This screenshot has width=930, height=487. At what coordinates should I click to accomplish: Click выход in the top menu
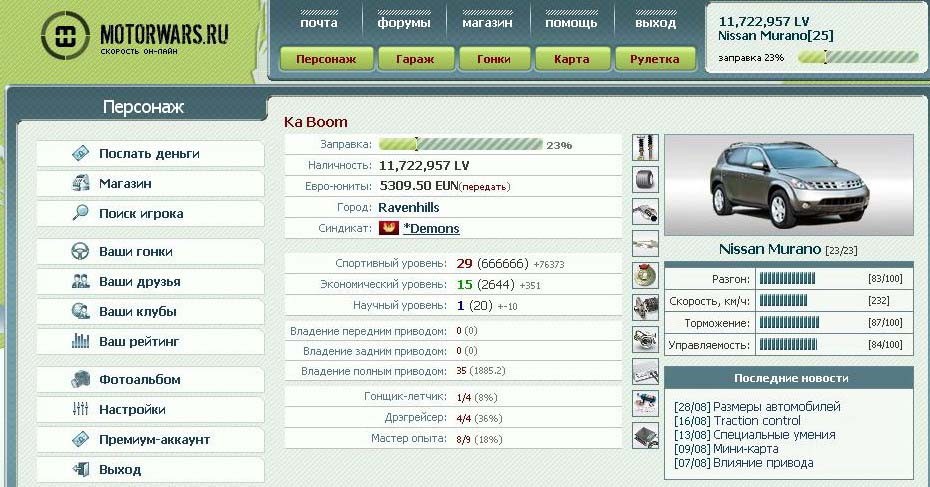coord(655,23)
